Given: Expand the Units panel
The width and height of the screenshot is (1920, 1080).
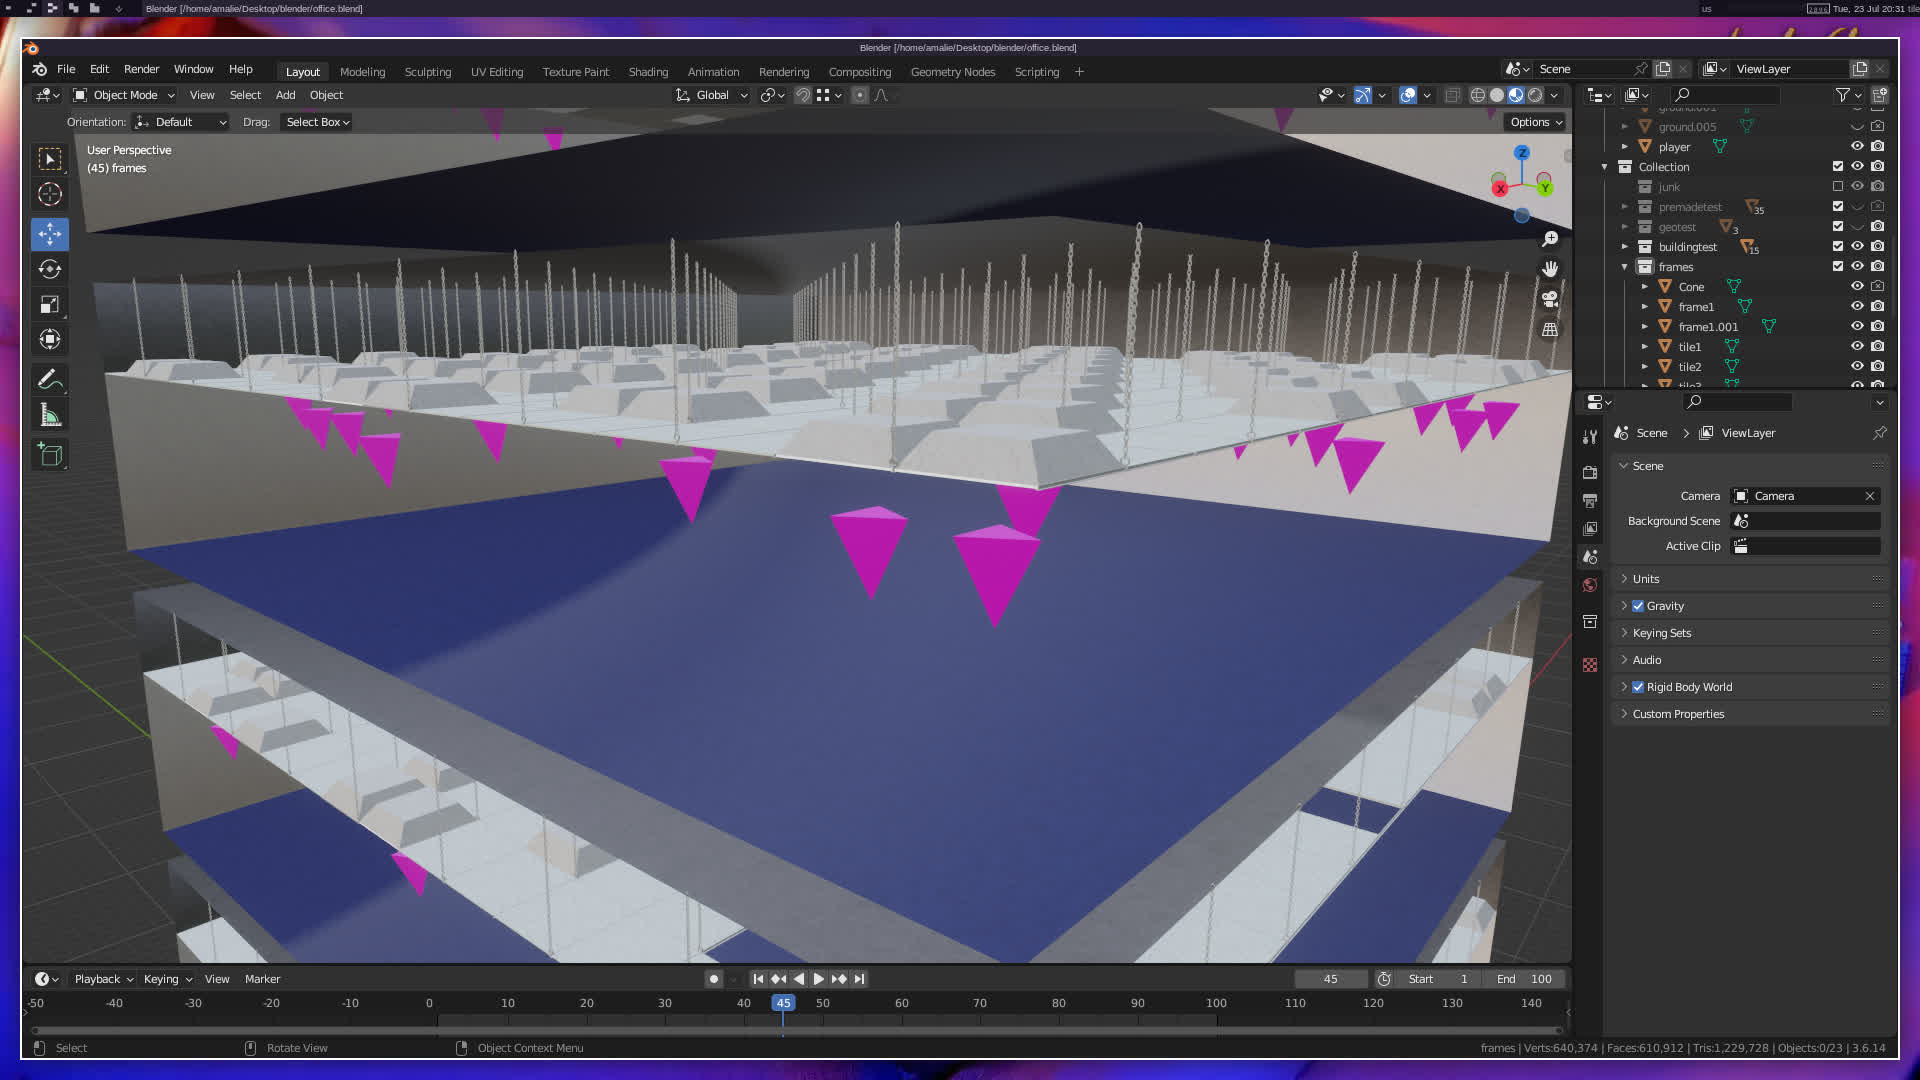Looking at the screenshot, I should [1646, 579].
